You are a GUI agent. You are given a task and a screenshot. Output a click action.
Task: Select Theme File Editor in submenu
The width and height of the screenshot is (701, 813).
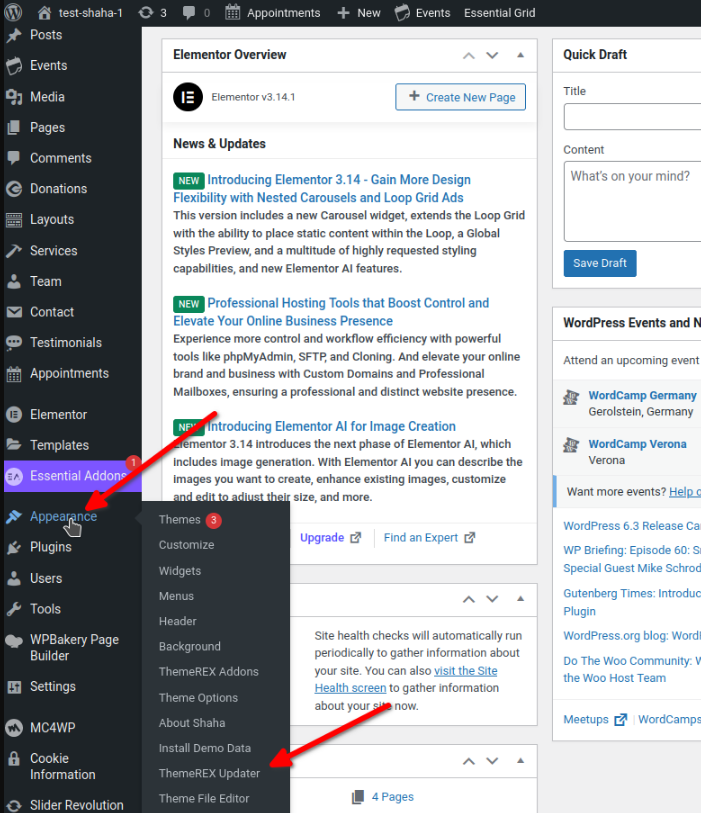(204, 798)
